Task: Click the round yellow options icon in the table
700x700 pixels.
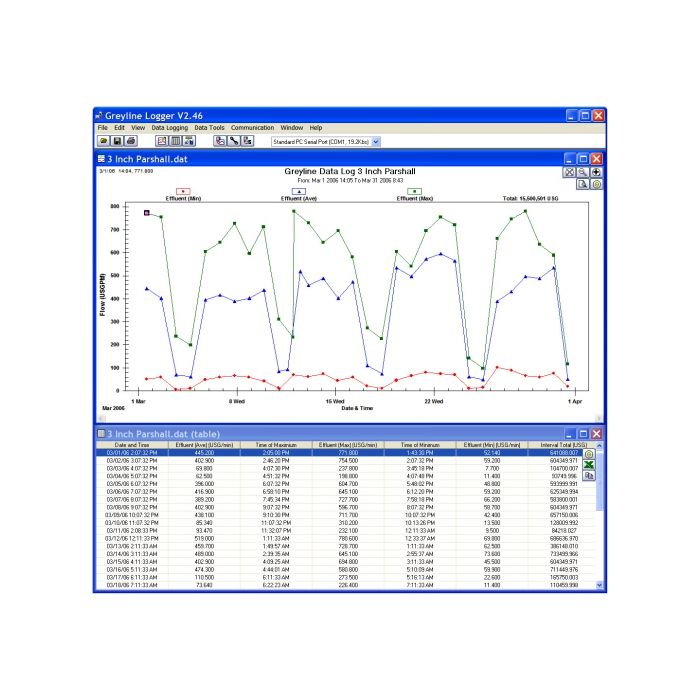Action: [x=589, y=454]
